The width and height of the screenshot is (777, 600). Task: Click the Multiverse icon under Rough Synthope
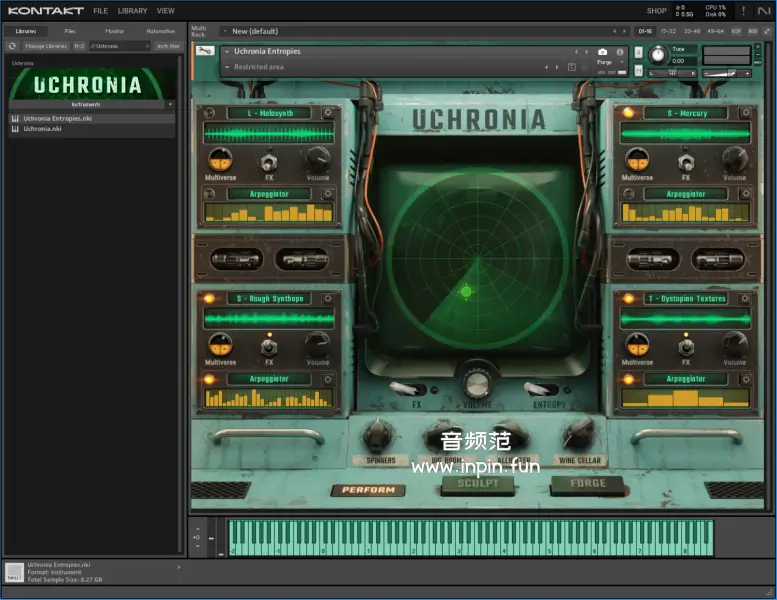219,343
